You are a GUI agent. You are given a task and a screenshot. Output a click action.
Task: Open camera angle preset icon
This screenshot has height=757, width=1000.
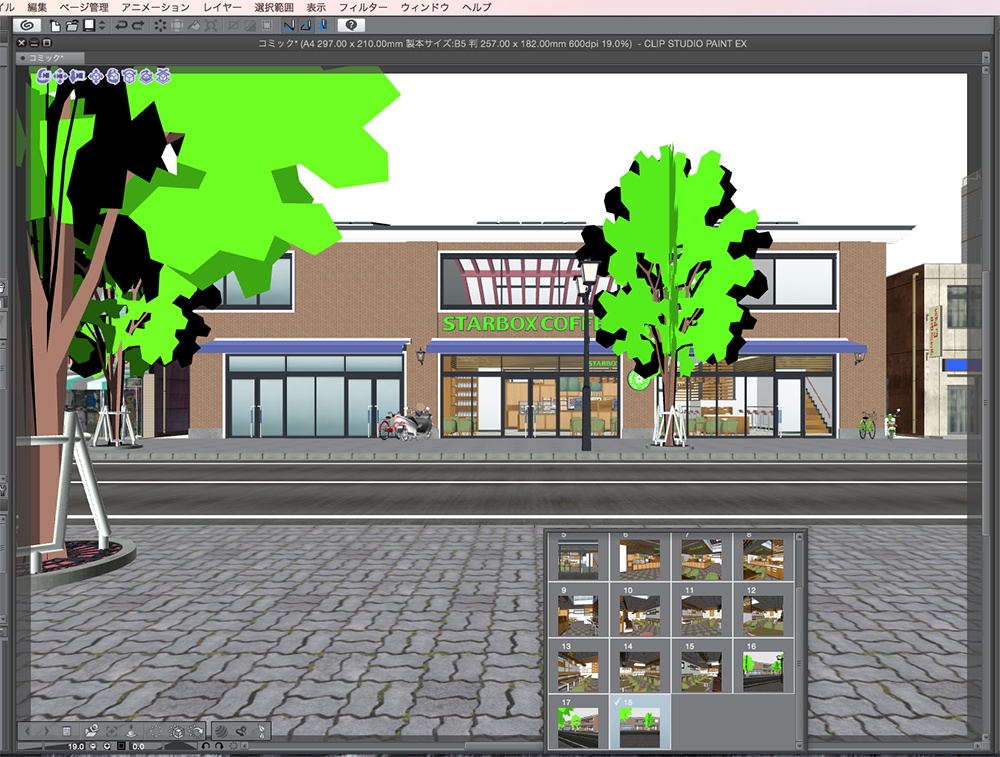pyautogui.click(x=92, y=731)
